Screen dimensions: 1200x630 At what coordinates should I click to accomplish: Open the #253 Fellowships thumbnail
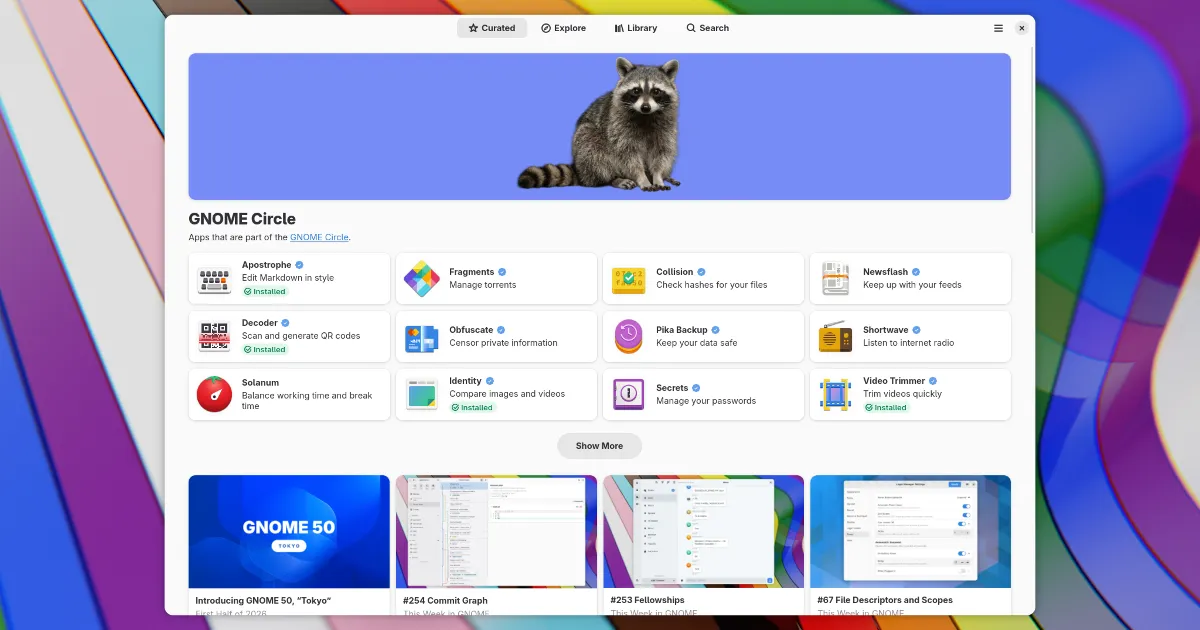click(703, 531)
